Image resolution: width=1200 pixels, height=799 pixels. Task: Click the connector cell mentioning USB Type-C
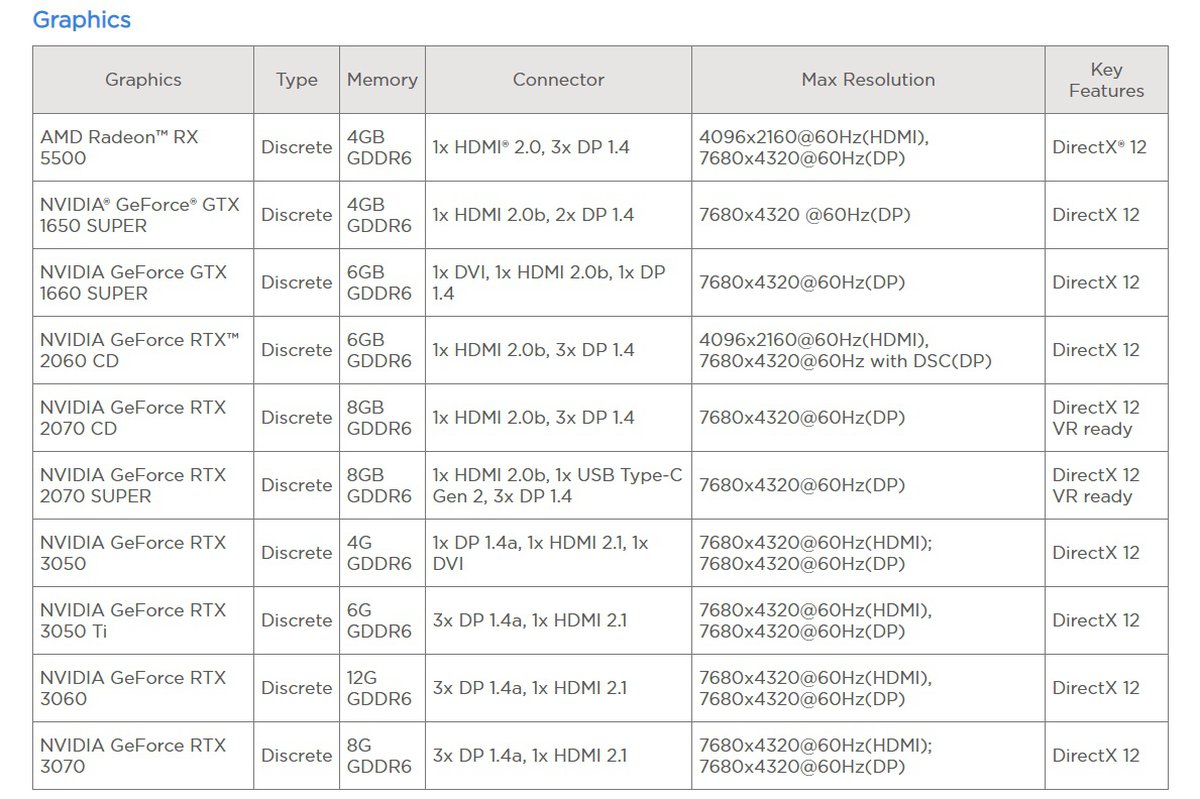557,485
